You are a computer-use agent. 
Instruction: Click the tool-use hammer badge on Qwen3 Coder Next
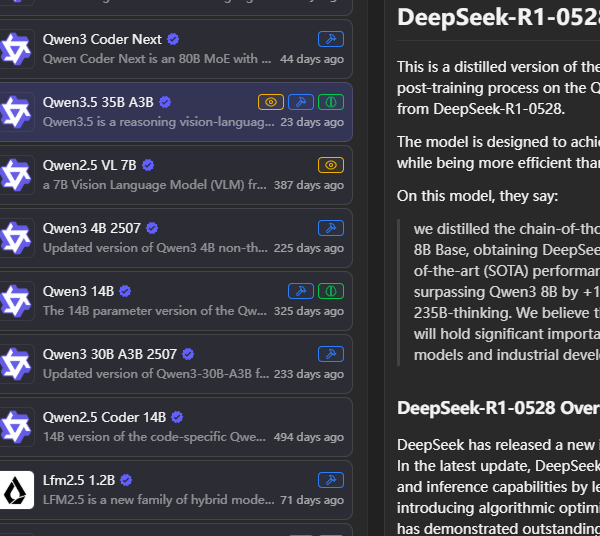coord(330,39)
